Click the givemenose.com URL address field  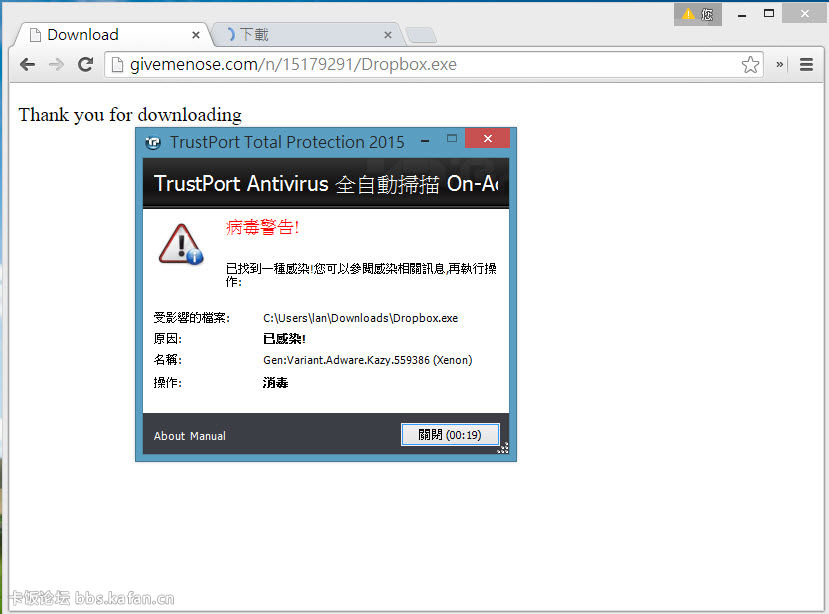434,65
